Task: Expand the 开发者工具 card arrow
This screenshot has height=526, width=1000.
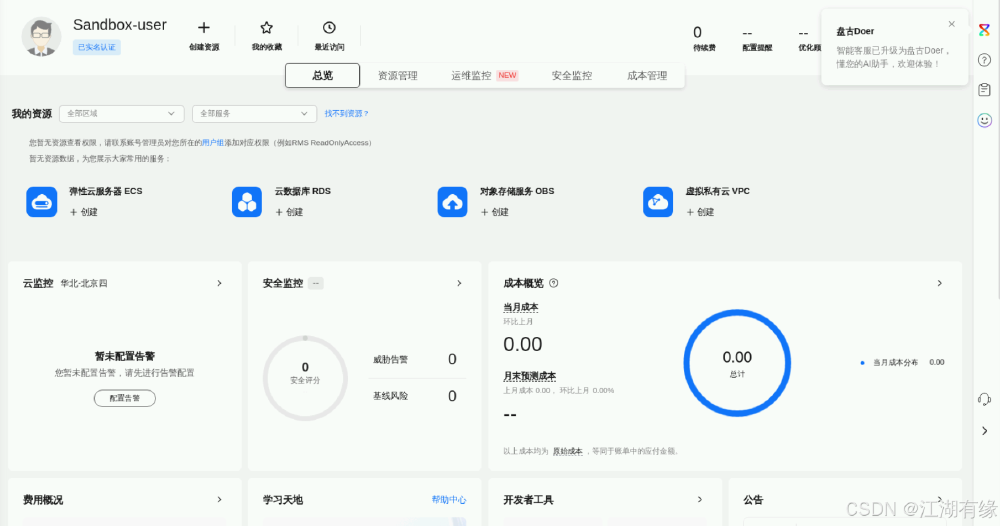Action: point(700,500)
